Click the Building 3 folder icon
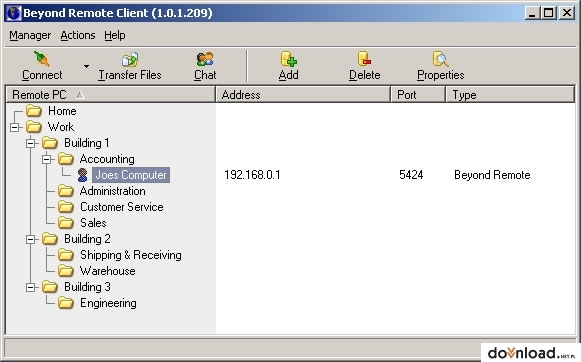Image resolution: width=581 pixels, height=362 pixels. tap(50, 287)
